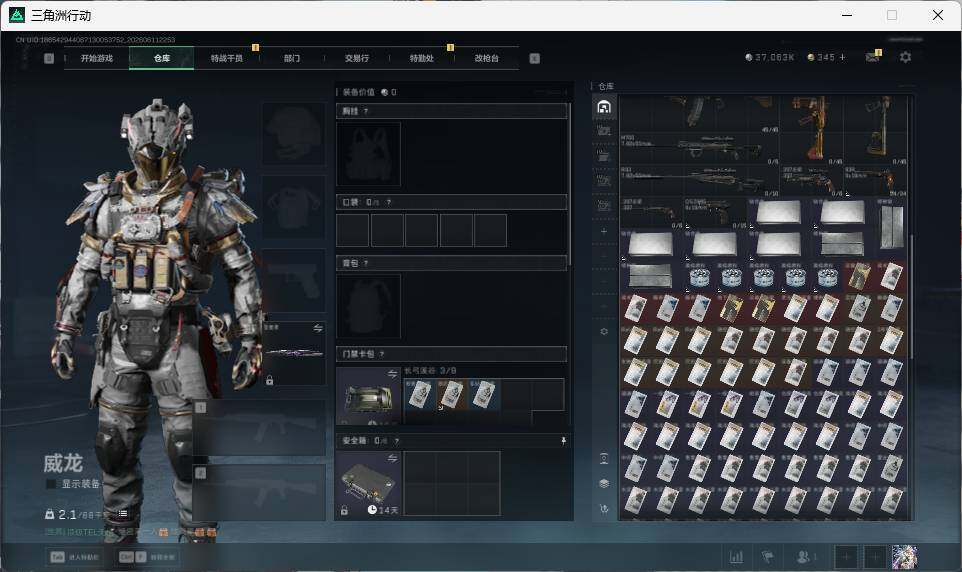Click the body armor equipment slot
Screen dimensions: 962x572
pyautogui.click(x=294, y=207)
